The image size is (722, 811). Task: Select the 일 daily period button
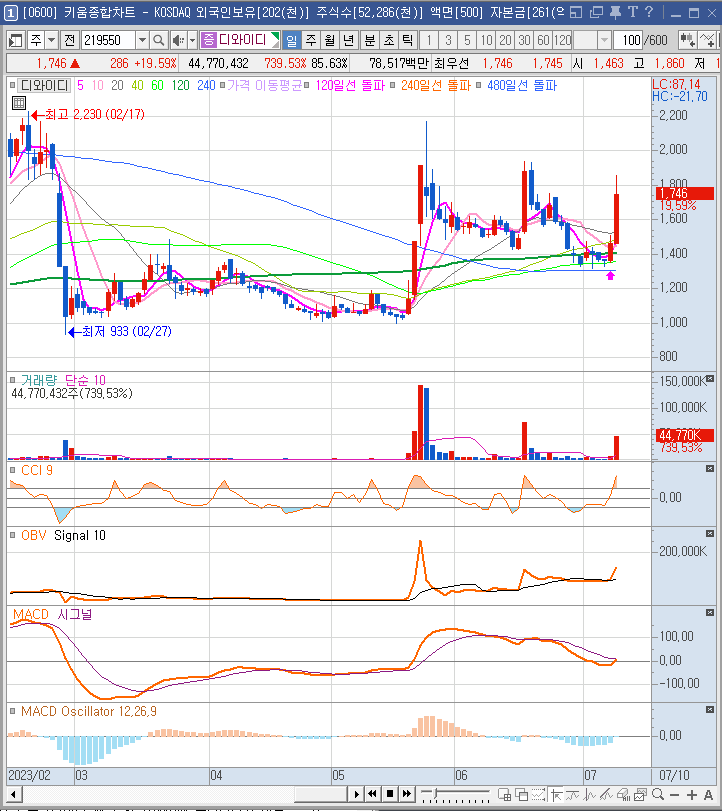[x=292, y=40]
